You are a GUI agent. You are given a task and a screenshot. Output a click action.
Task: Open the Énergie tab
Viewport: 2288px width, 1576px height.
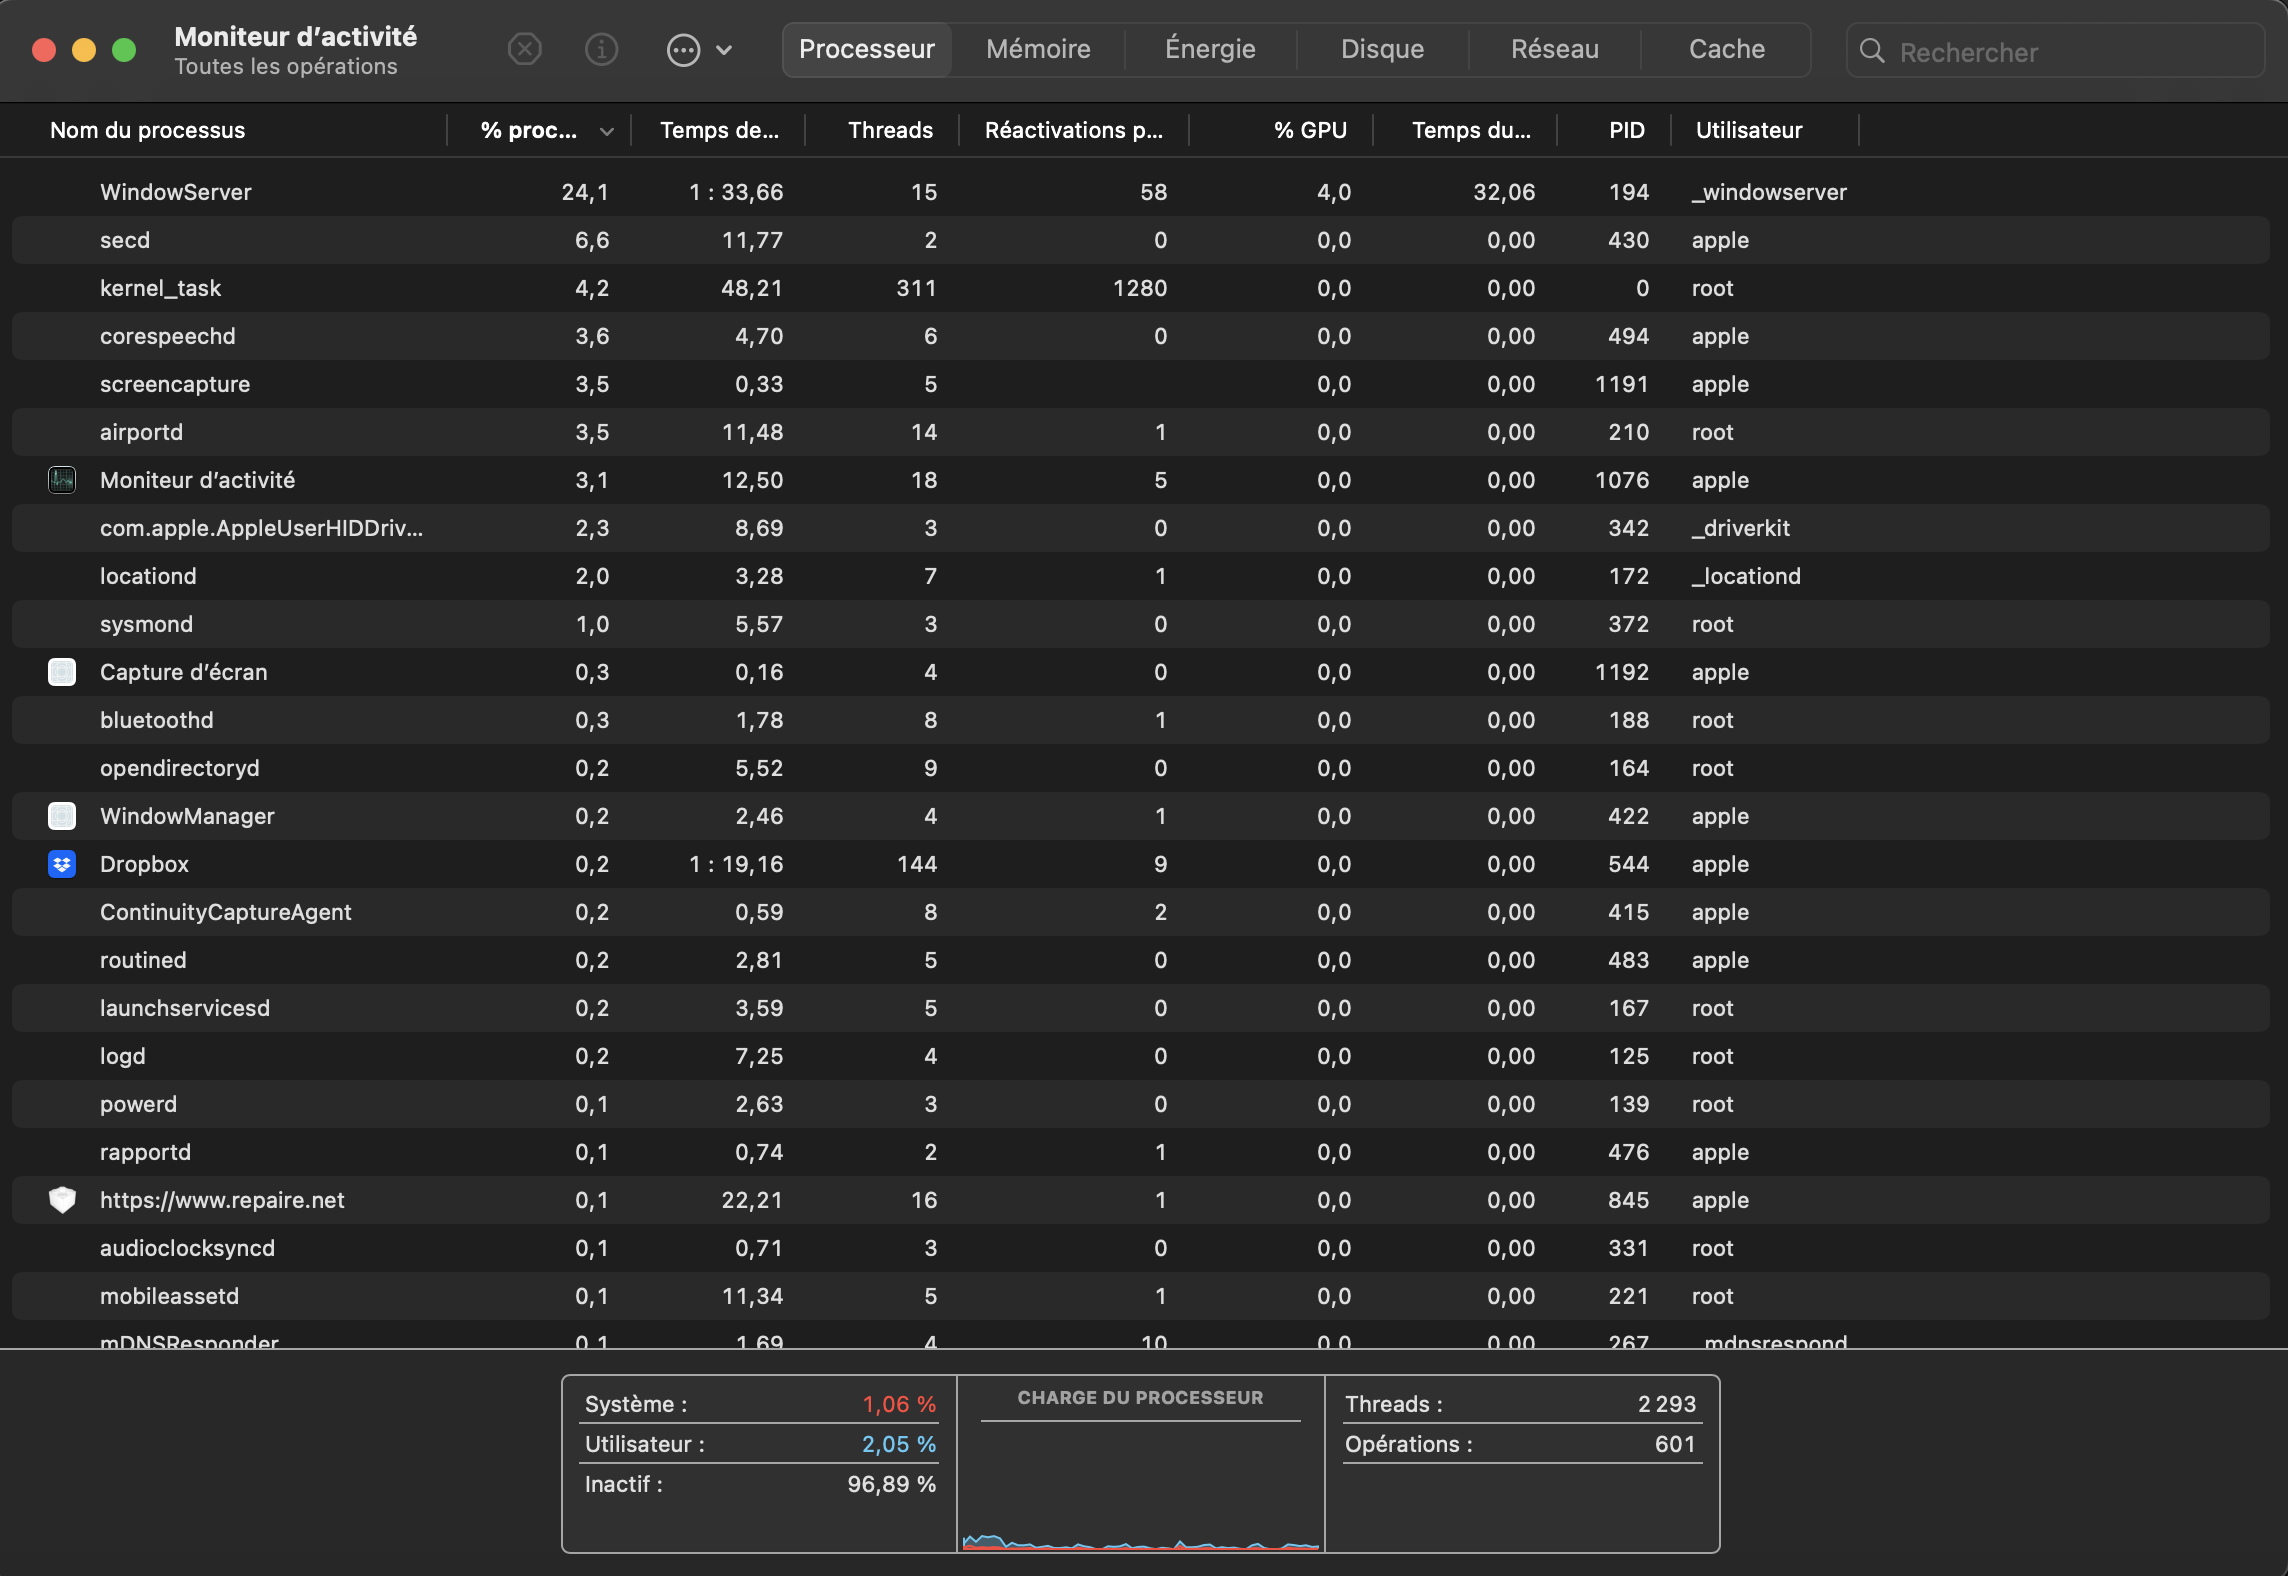point(1210,49)
